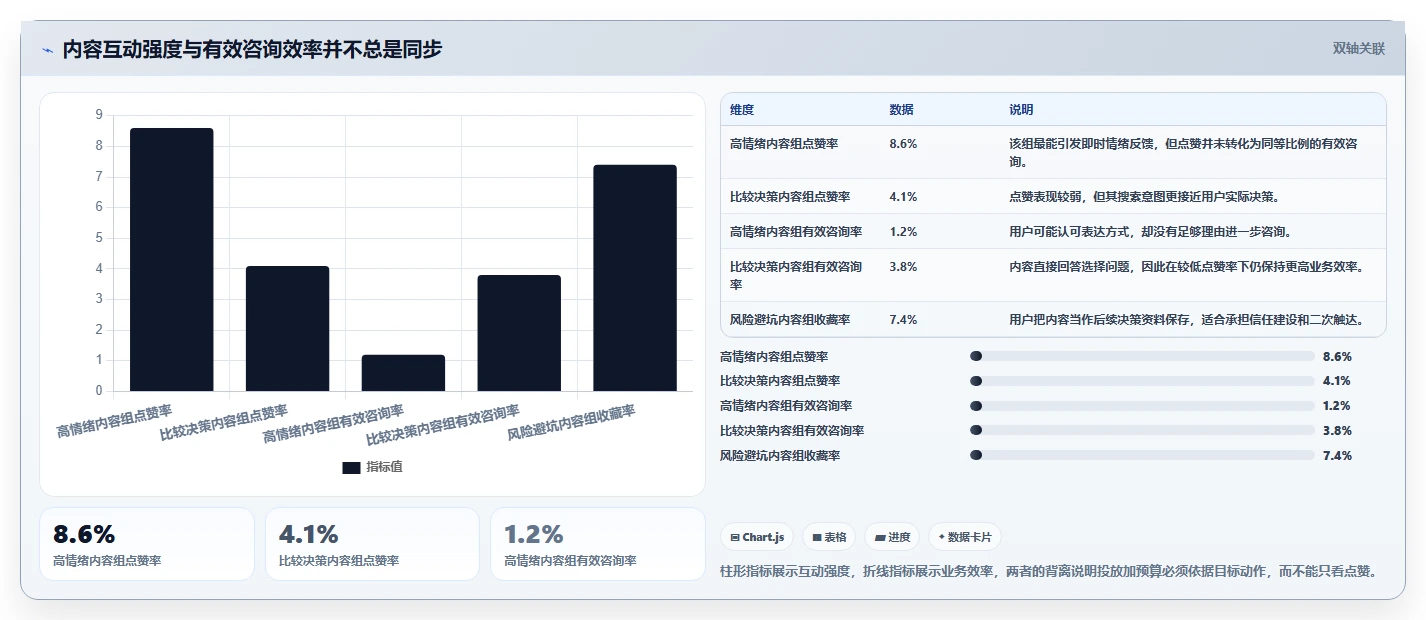Select the 高情绪内容组点赞率 table row name
The height and width of the screenshot is (620, 1426).
click(x=784, y=144)
